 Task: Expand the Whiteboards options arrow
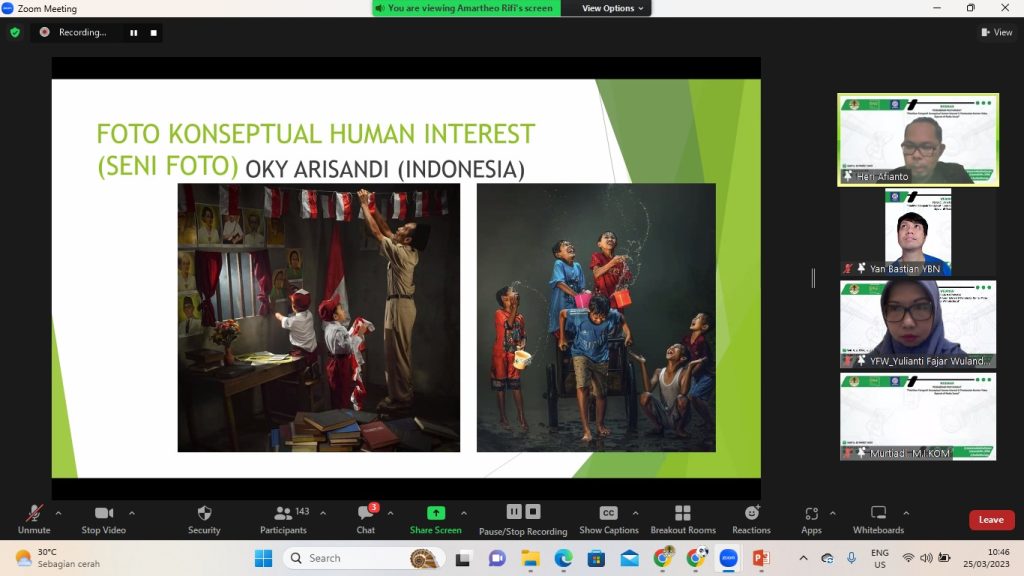click(906, 513)
